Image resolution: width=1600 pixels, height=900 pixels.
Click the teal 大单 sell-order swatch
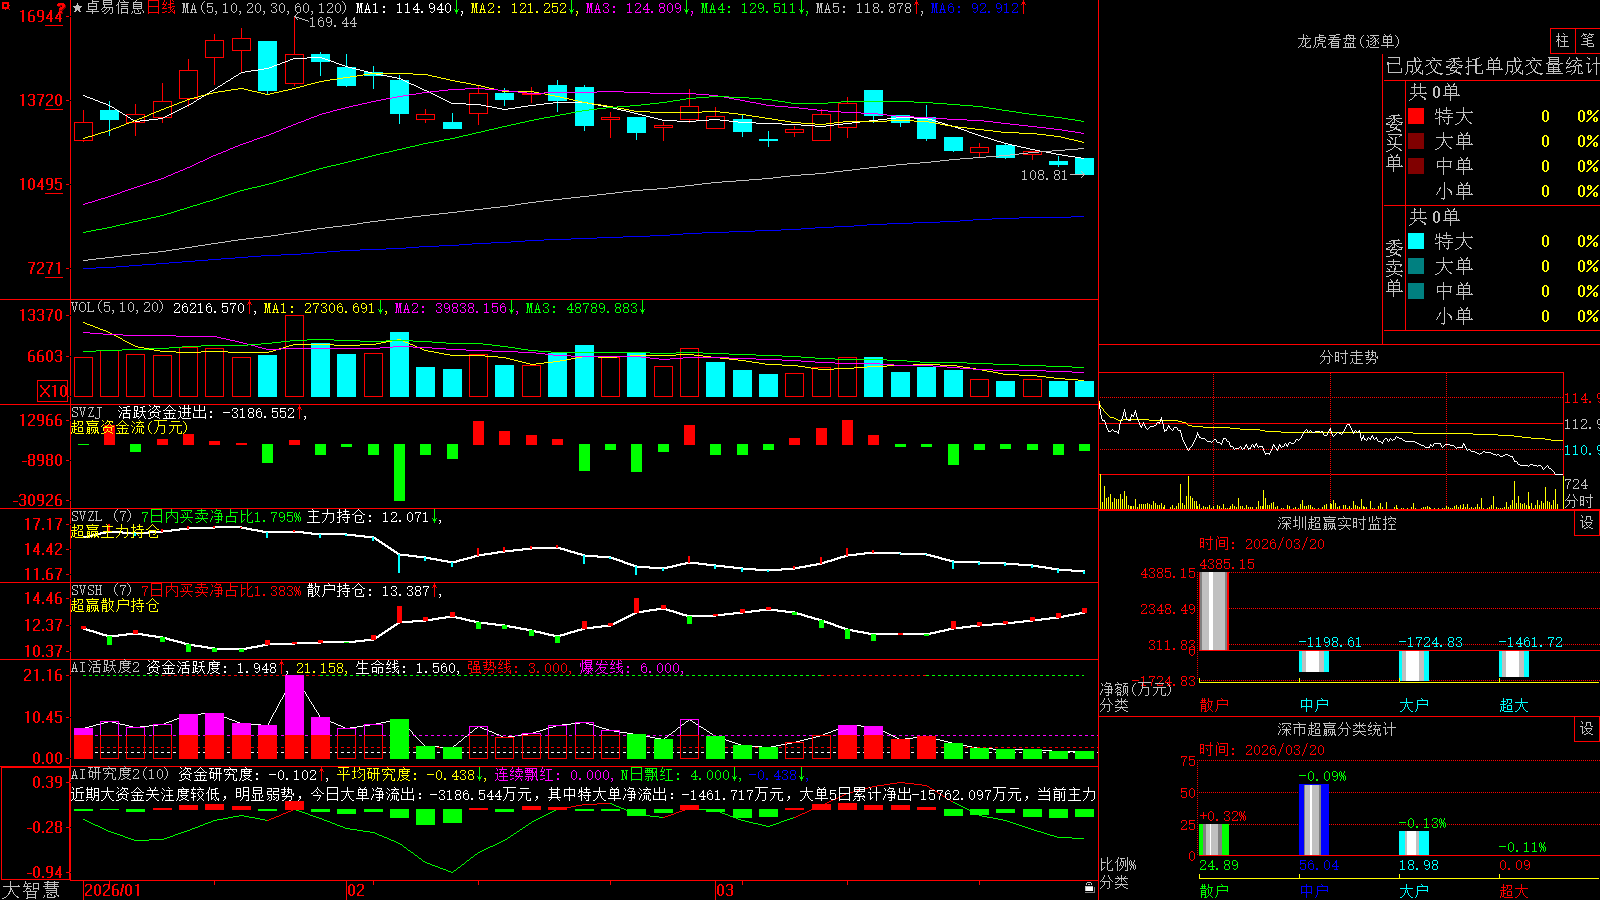[x=1416, y=266]
